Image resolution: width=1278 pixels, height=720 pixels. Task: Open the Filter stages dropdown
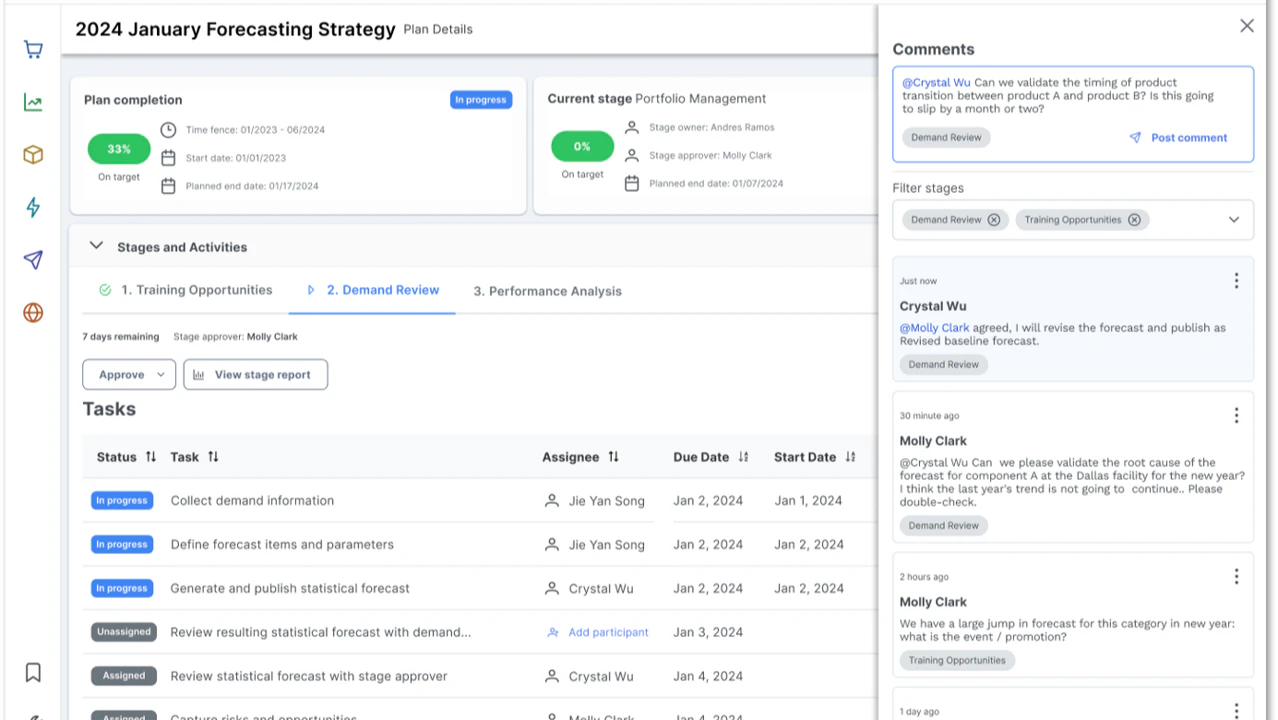pyautogui.click(x=1233, y=219)
